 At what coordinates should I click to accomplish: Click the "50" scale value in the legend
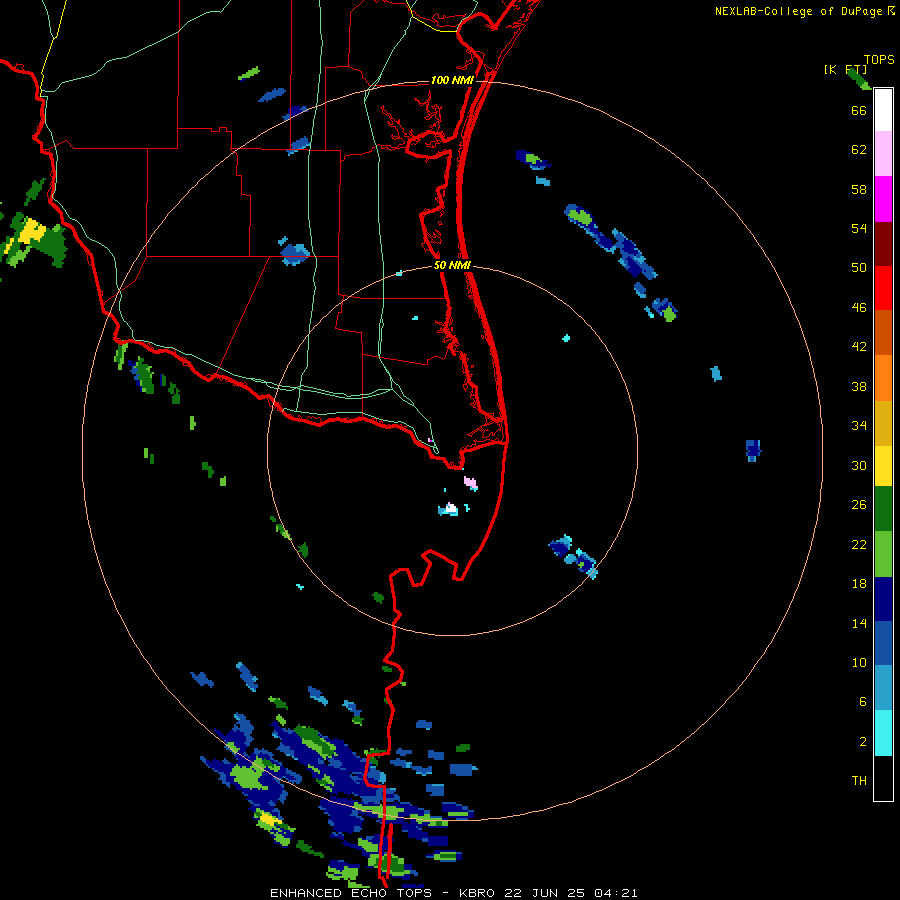pyautogui.click(x=859, y=268)
